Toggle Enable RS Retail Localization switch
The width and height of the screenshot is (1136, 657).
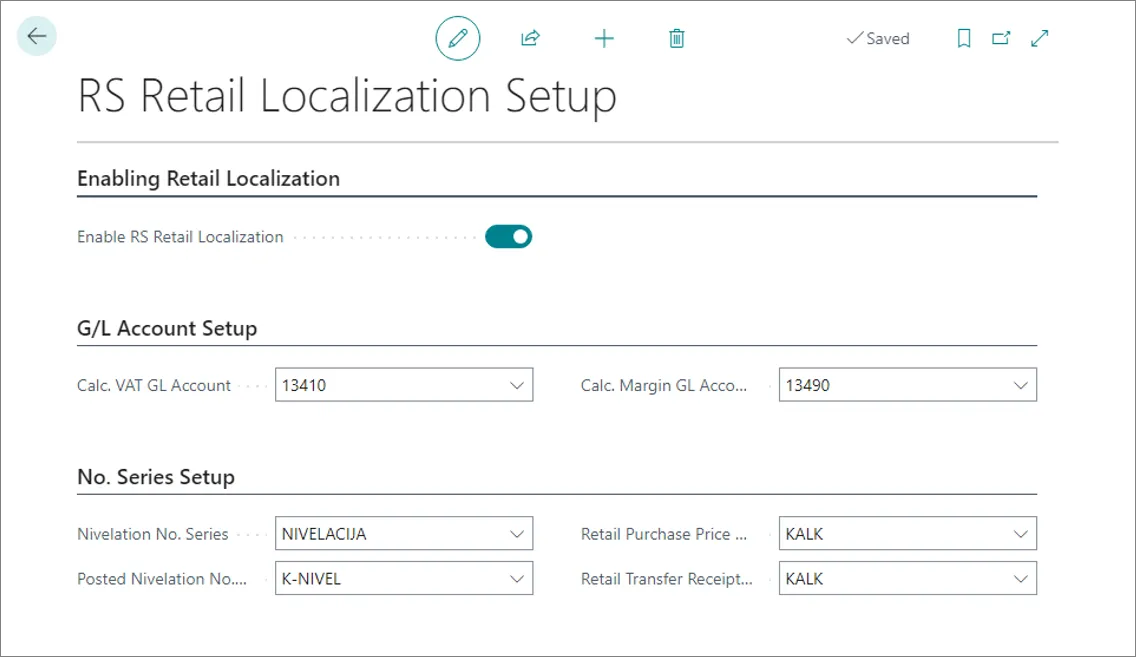[x=509, y=237]
